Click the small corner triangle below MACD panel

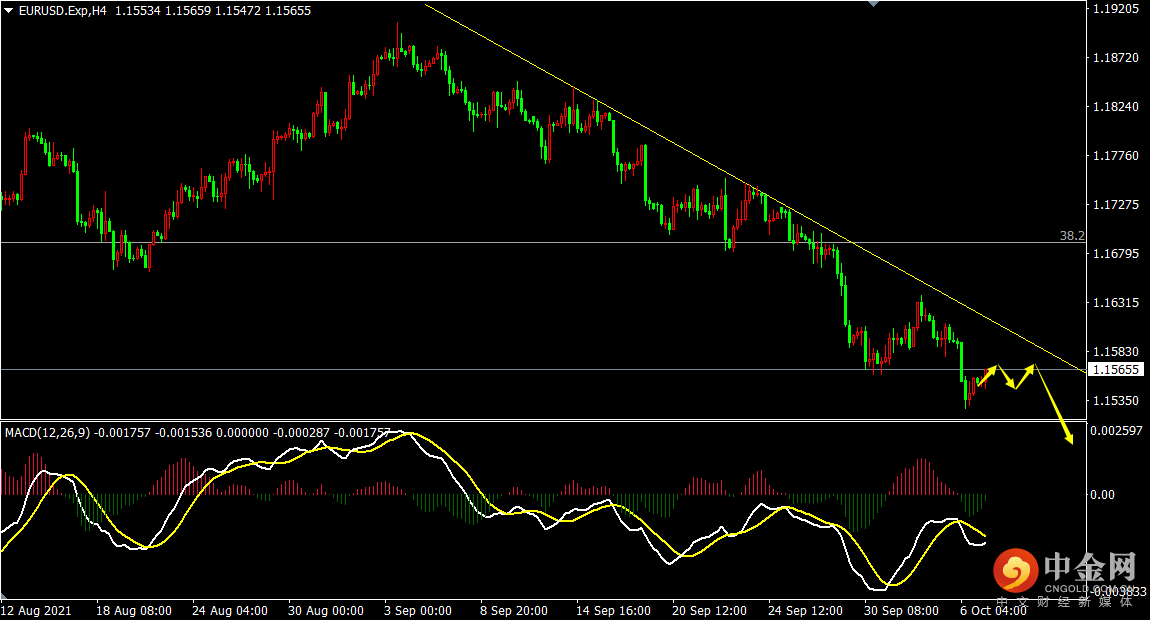[x=4, y=596]
